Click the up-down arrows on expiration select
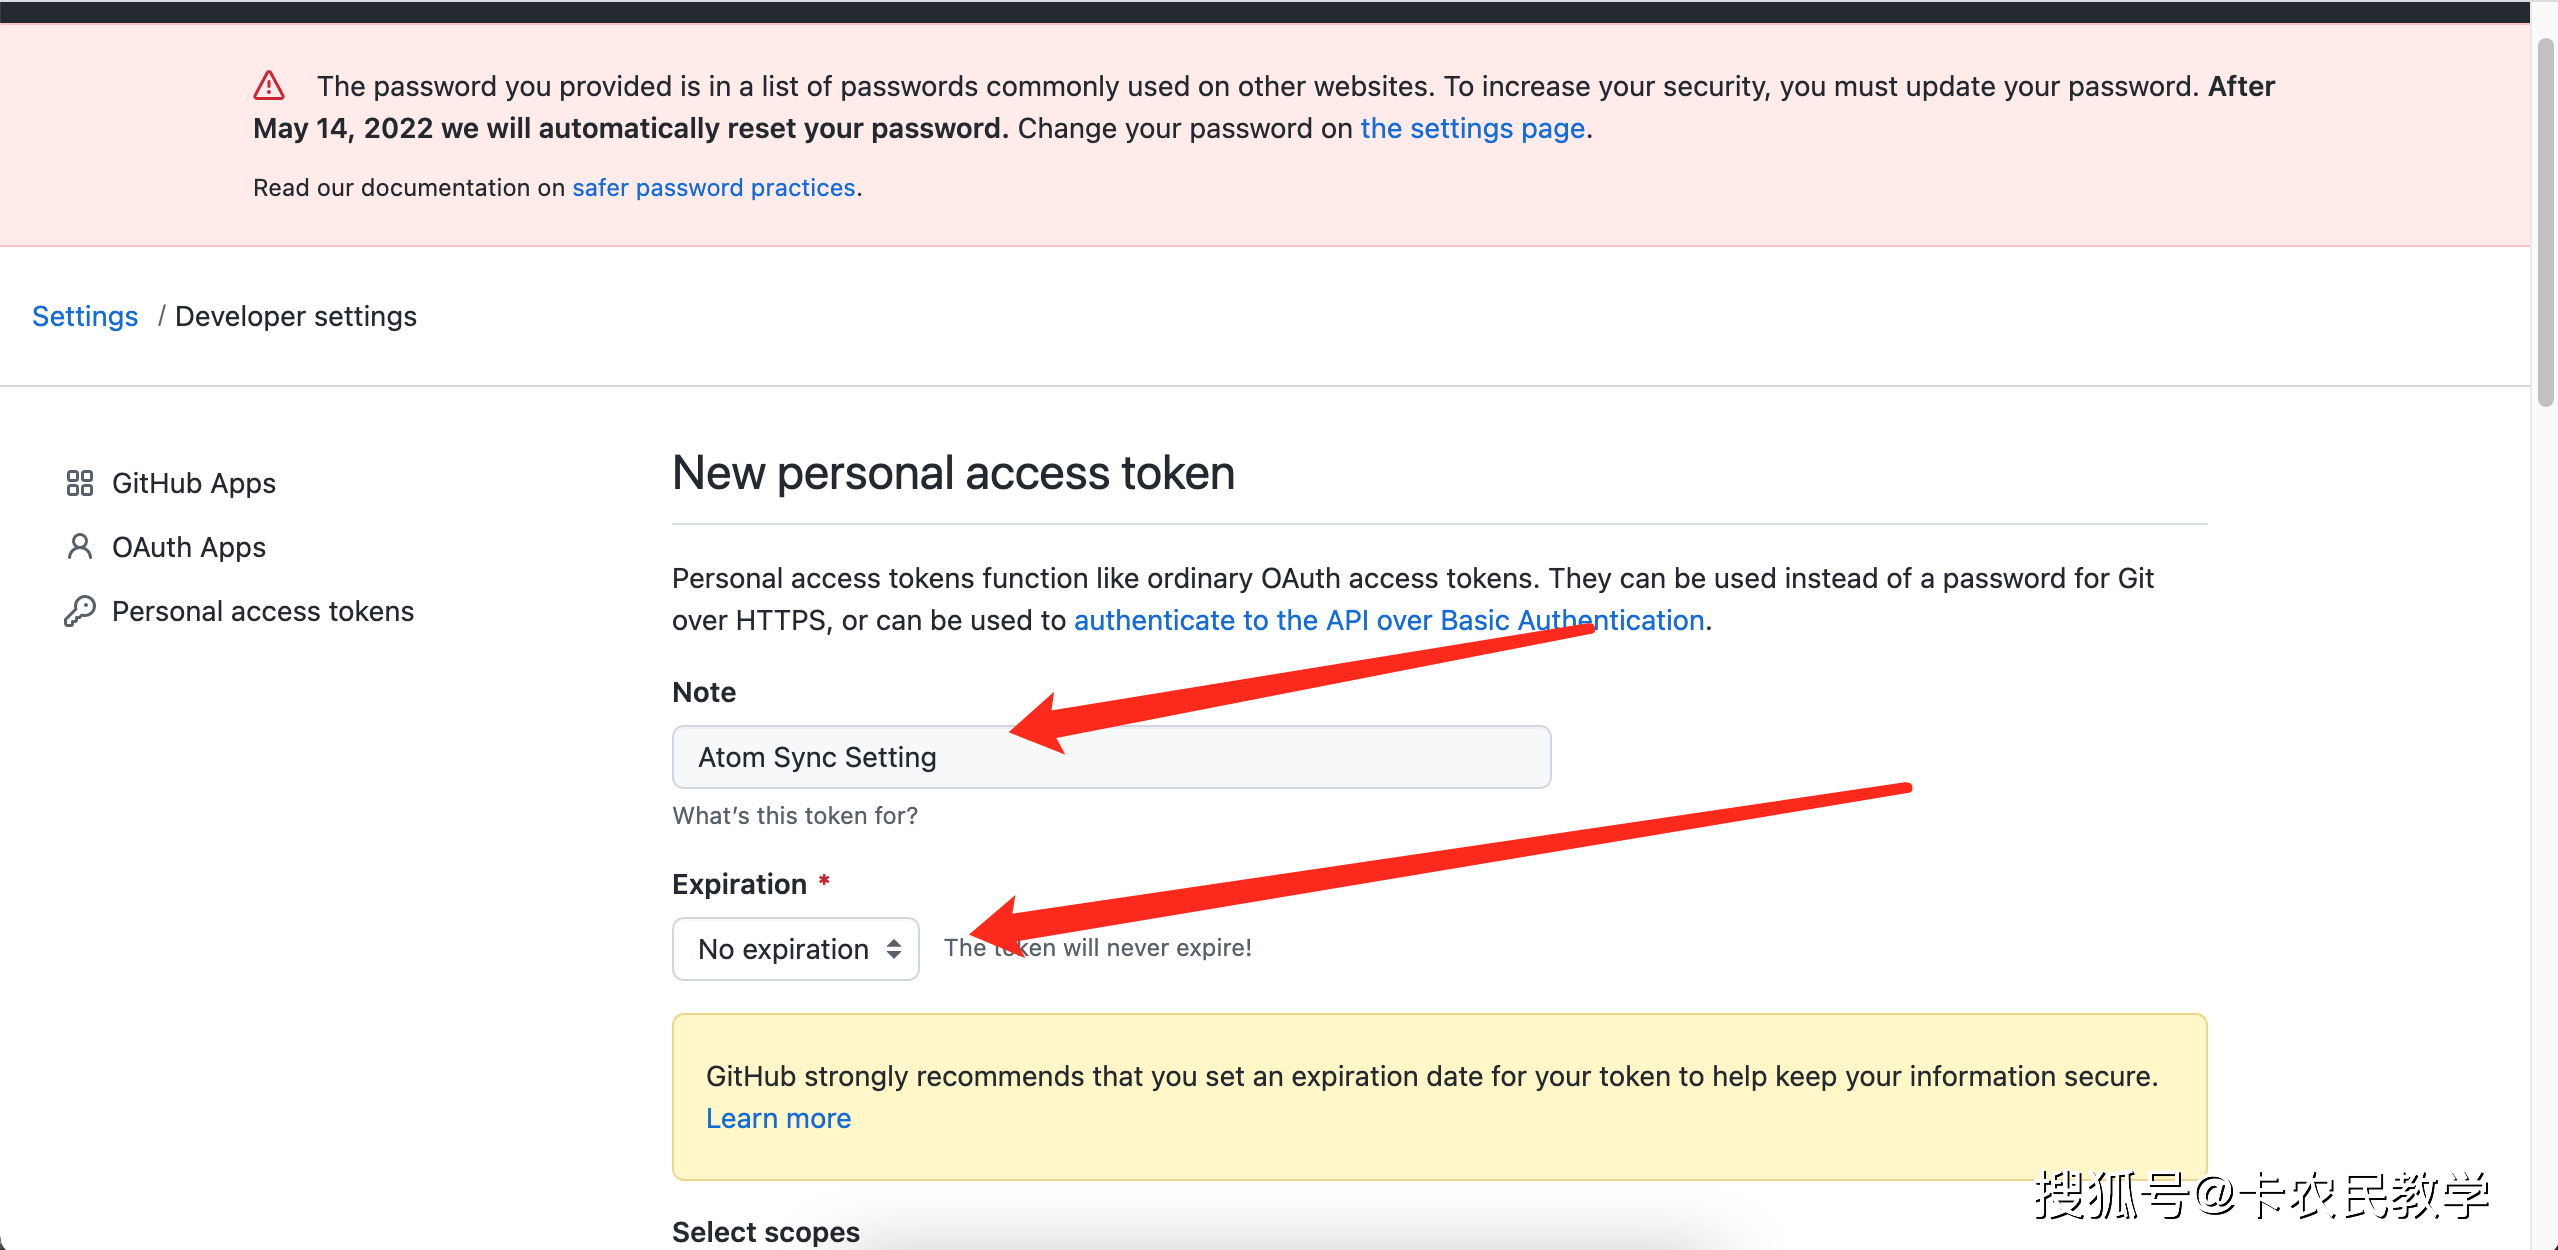2558x1250 pixels. point(894,949)
